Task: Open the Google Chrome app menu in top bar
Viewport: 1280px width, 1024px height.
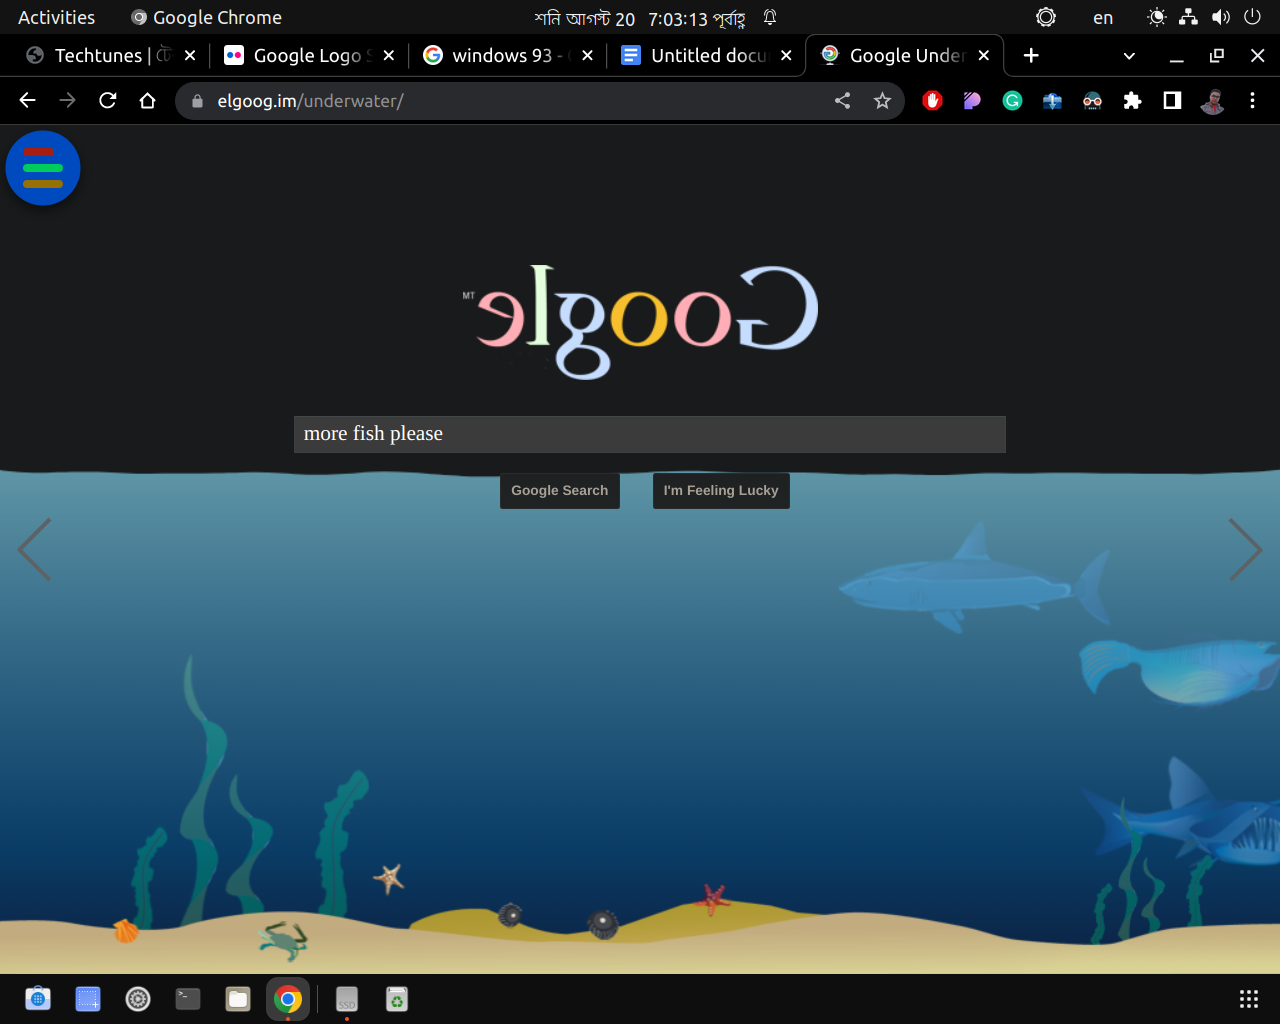Action: coord(207,17)
